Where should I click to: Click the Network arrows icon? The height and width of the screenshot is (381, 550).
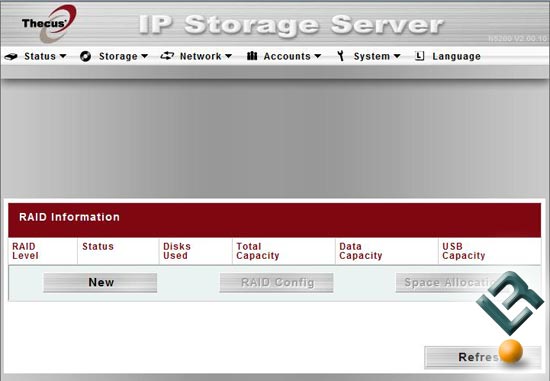[x=167, y=56]
